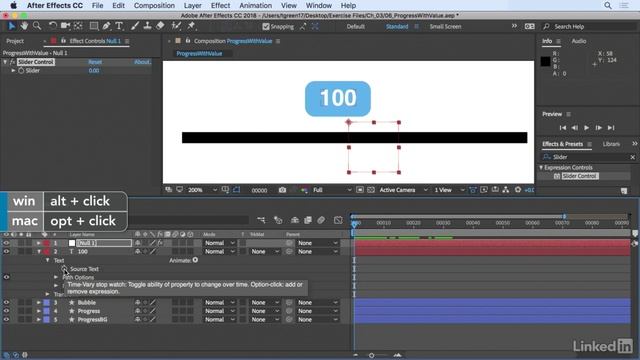This screenshot has height=360, width=640.
Task: Select the Rotation tool
Action: click(53, 26)
